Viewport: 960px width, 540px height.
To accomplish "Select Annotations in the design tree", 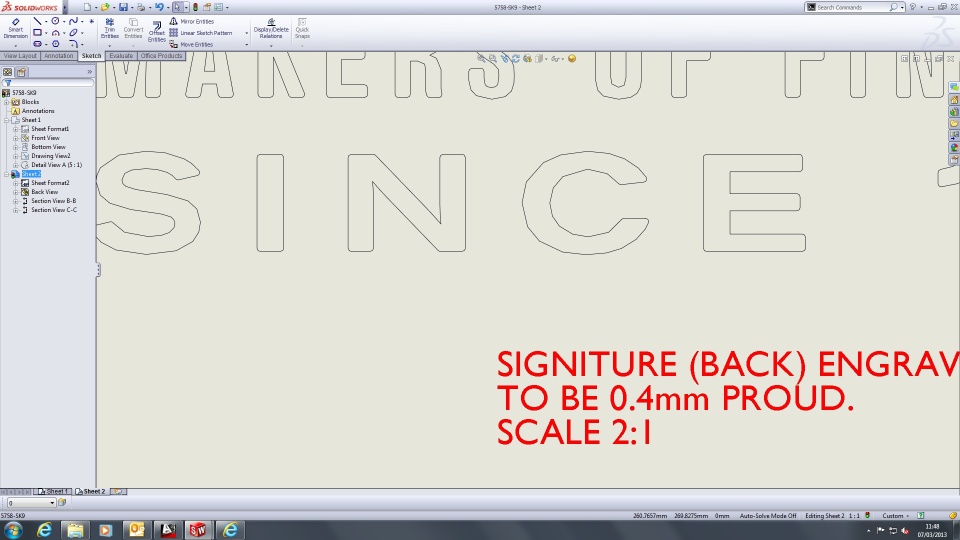I will (38, 111).
